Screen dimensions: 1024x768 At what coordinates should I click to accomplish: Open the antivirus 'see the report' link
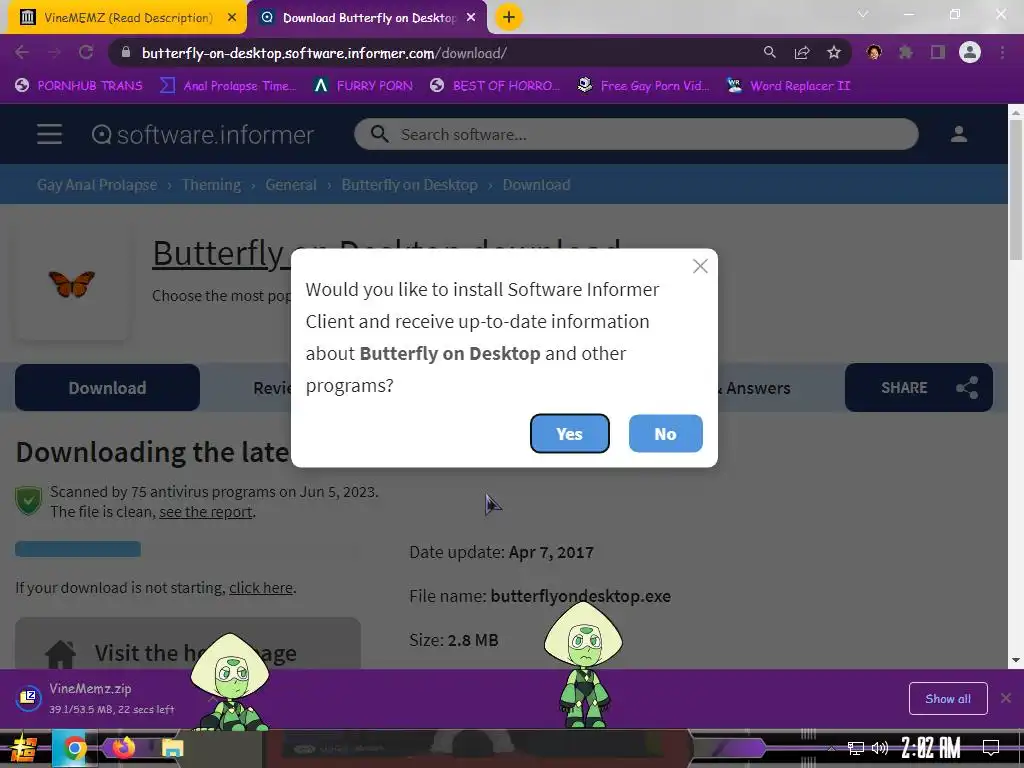click(x=206, y=512)
